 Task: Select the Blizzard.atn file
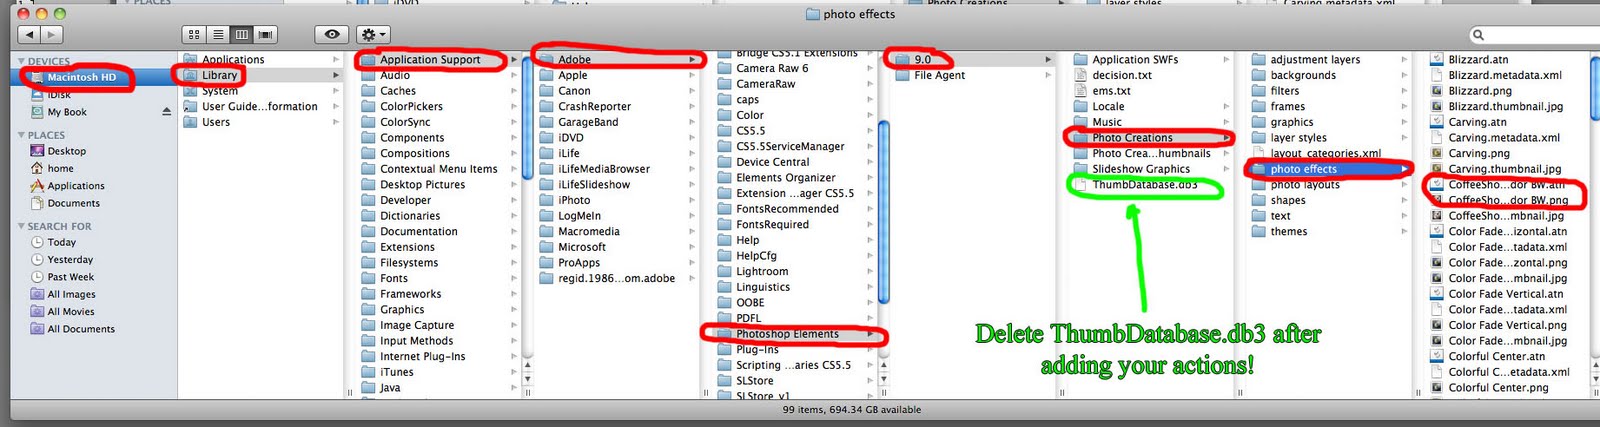click(1478, 59)
